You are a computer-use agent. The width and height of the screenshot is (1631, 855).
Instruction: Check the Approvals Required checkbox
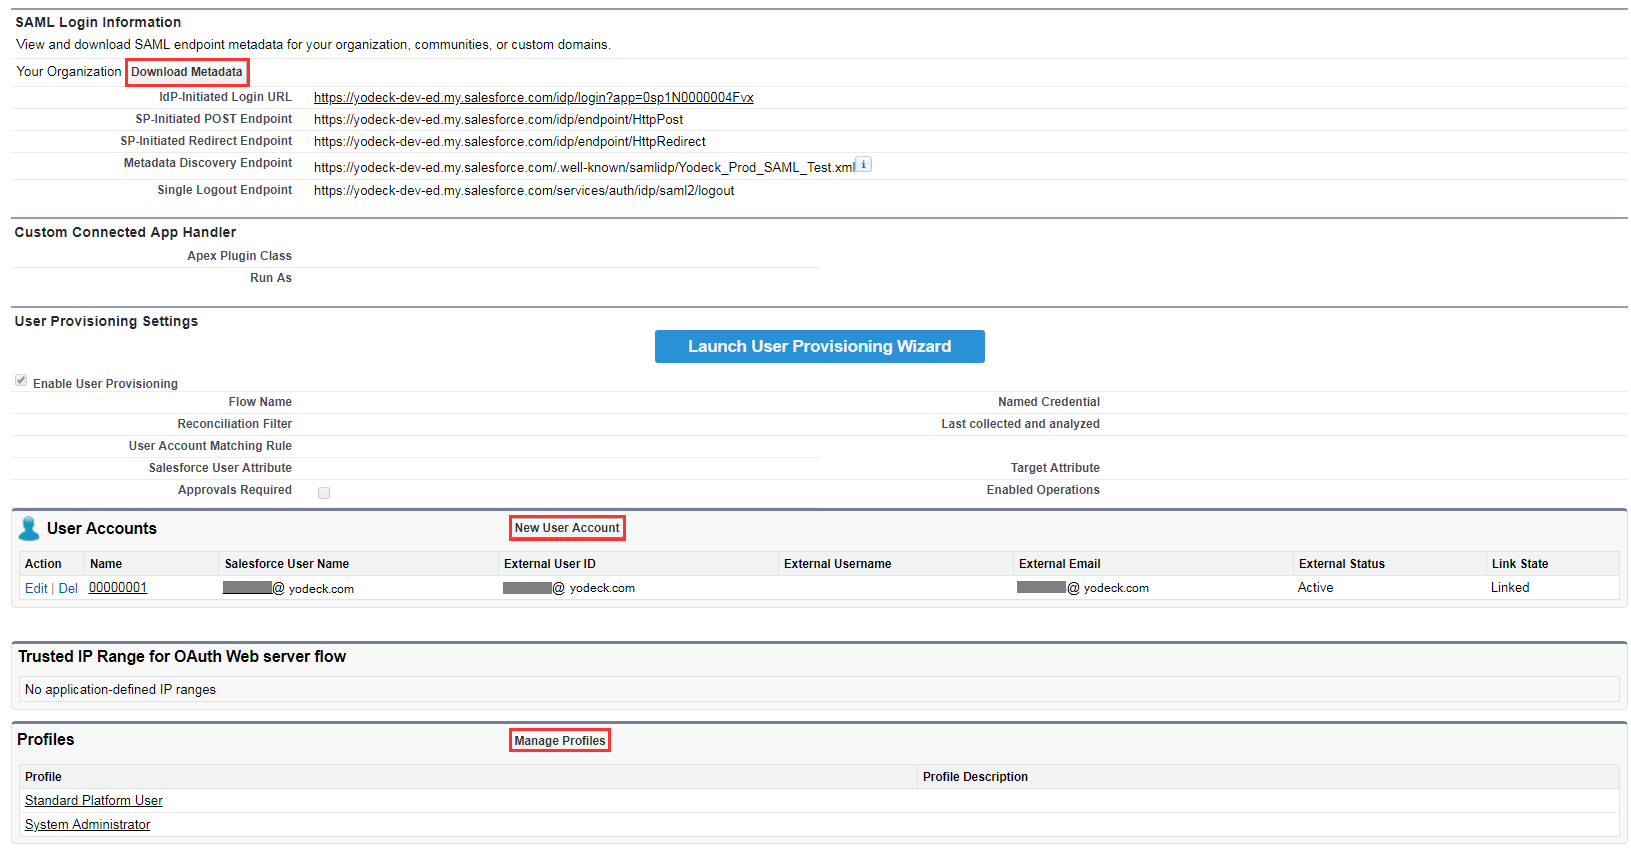(x=324, y=493)
